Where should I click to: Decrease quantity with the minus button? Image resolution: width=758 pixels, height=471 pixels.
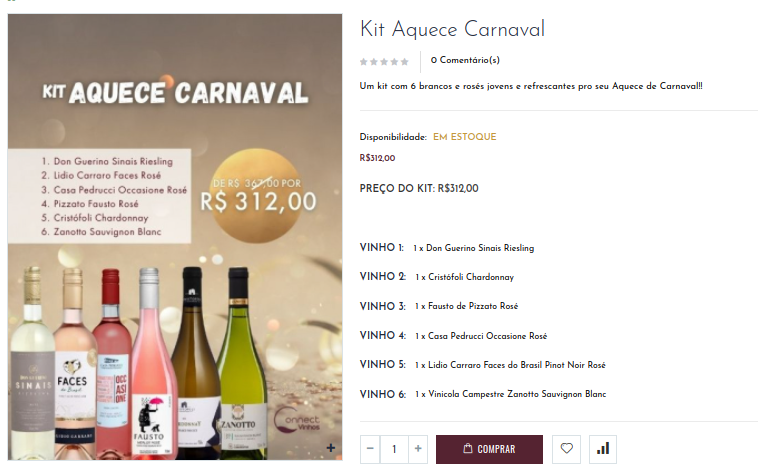pyautogui.click(x=370, y=449)
